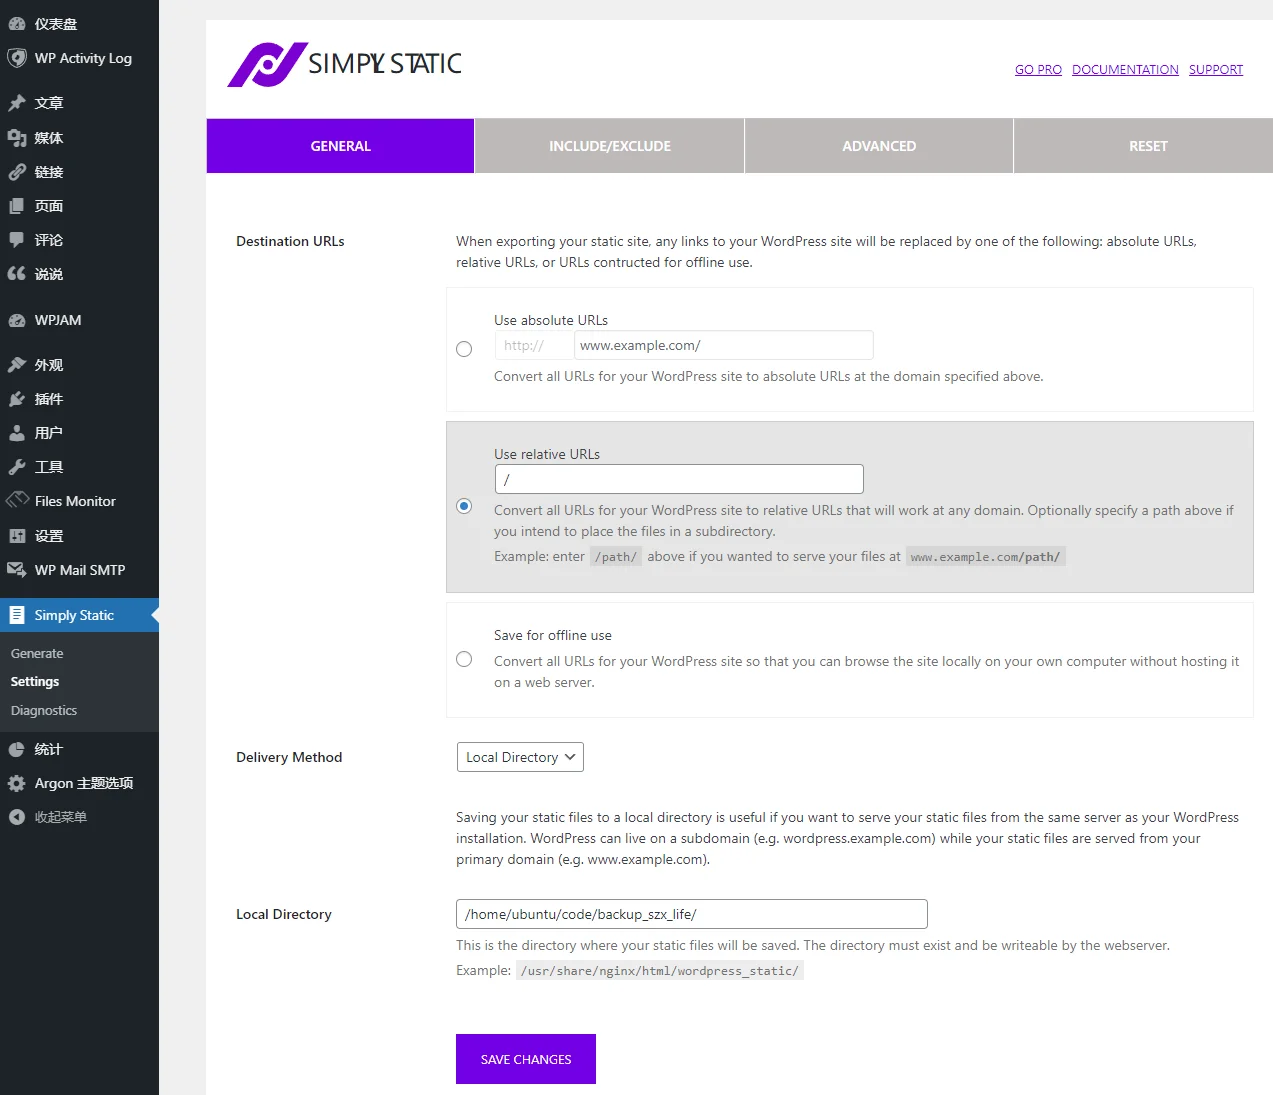This screenshot has width=1273, height=1095.
Task: Open the http:// protocol selector
Action: [x=534, y=345]
